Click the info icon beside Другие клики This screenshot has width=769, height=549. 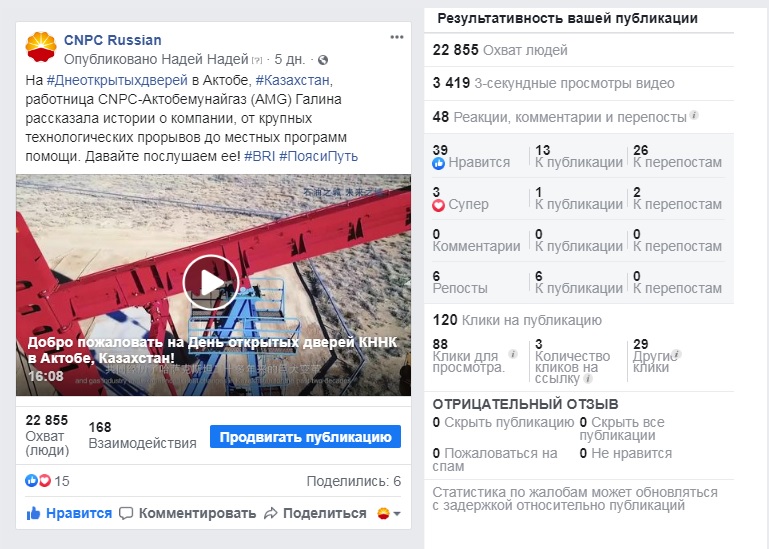(x=676, y=354)
